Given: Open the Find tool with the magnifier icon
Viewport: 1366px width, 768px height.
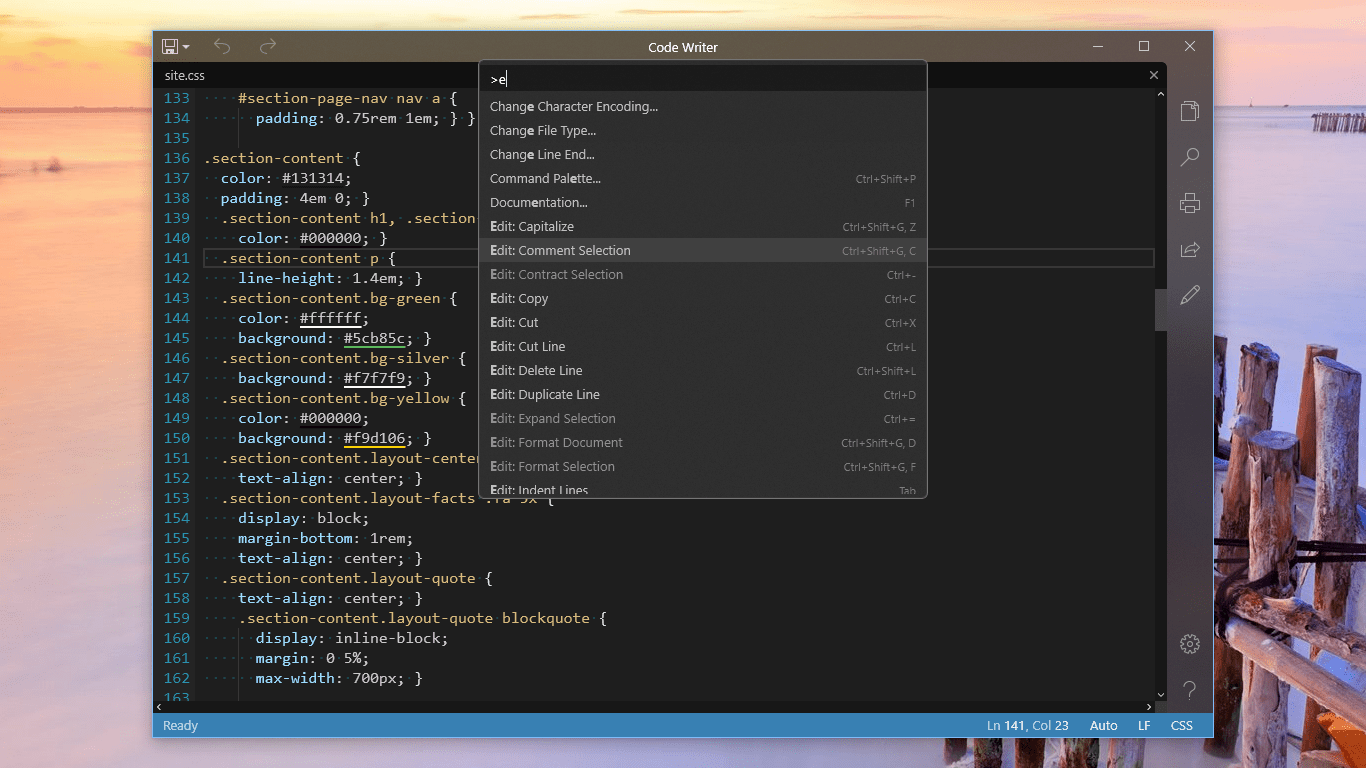Looking at the screenshot, I should pyautogui.click(x=1189, y=157).
